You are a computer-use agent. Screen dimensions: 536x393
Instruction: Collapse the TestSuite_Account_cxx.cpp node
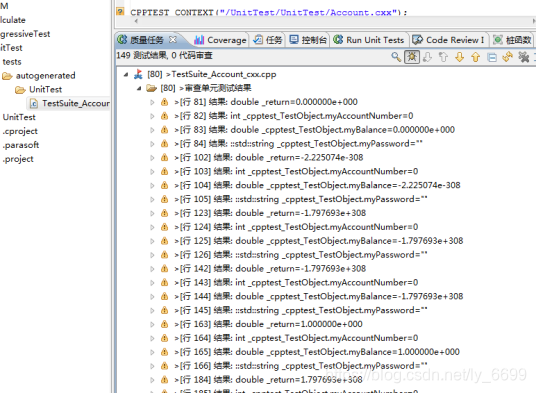click(126, 74)
